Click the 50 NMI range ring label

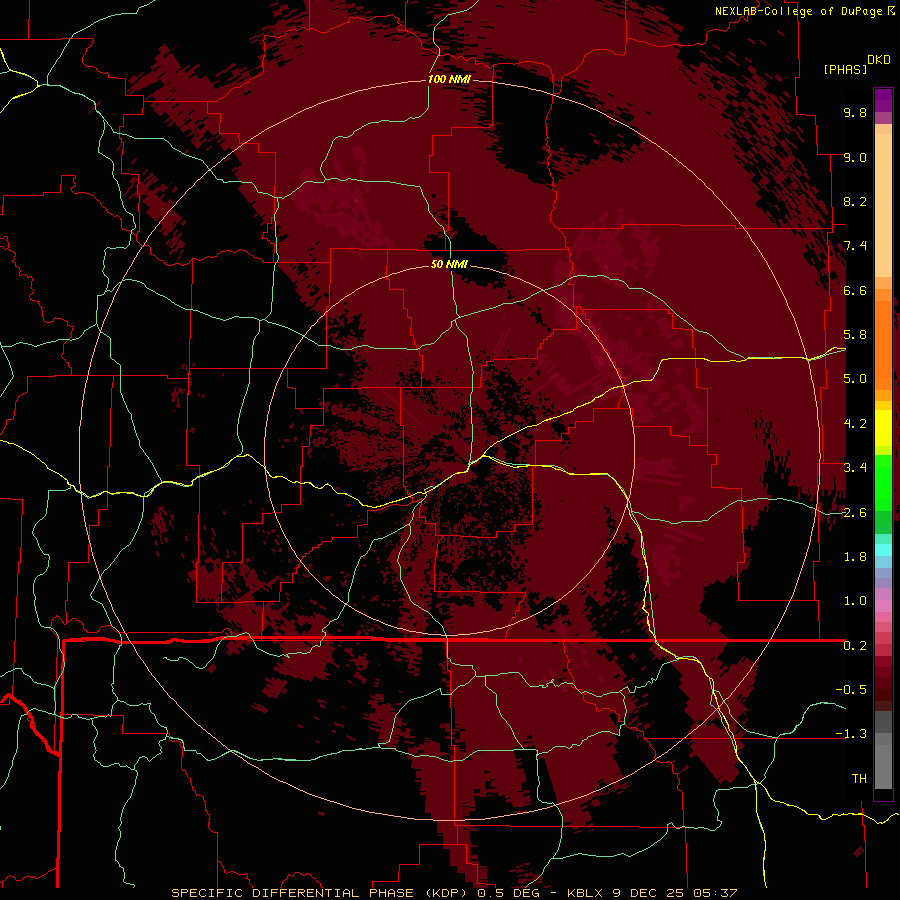449,264
